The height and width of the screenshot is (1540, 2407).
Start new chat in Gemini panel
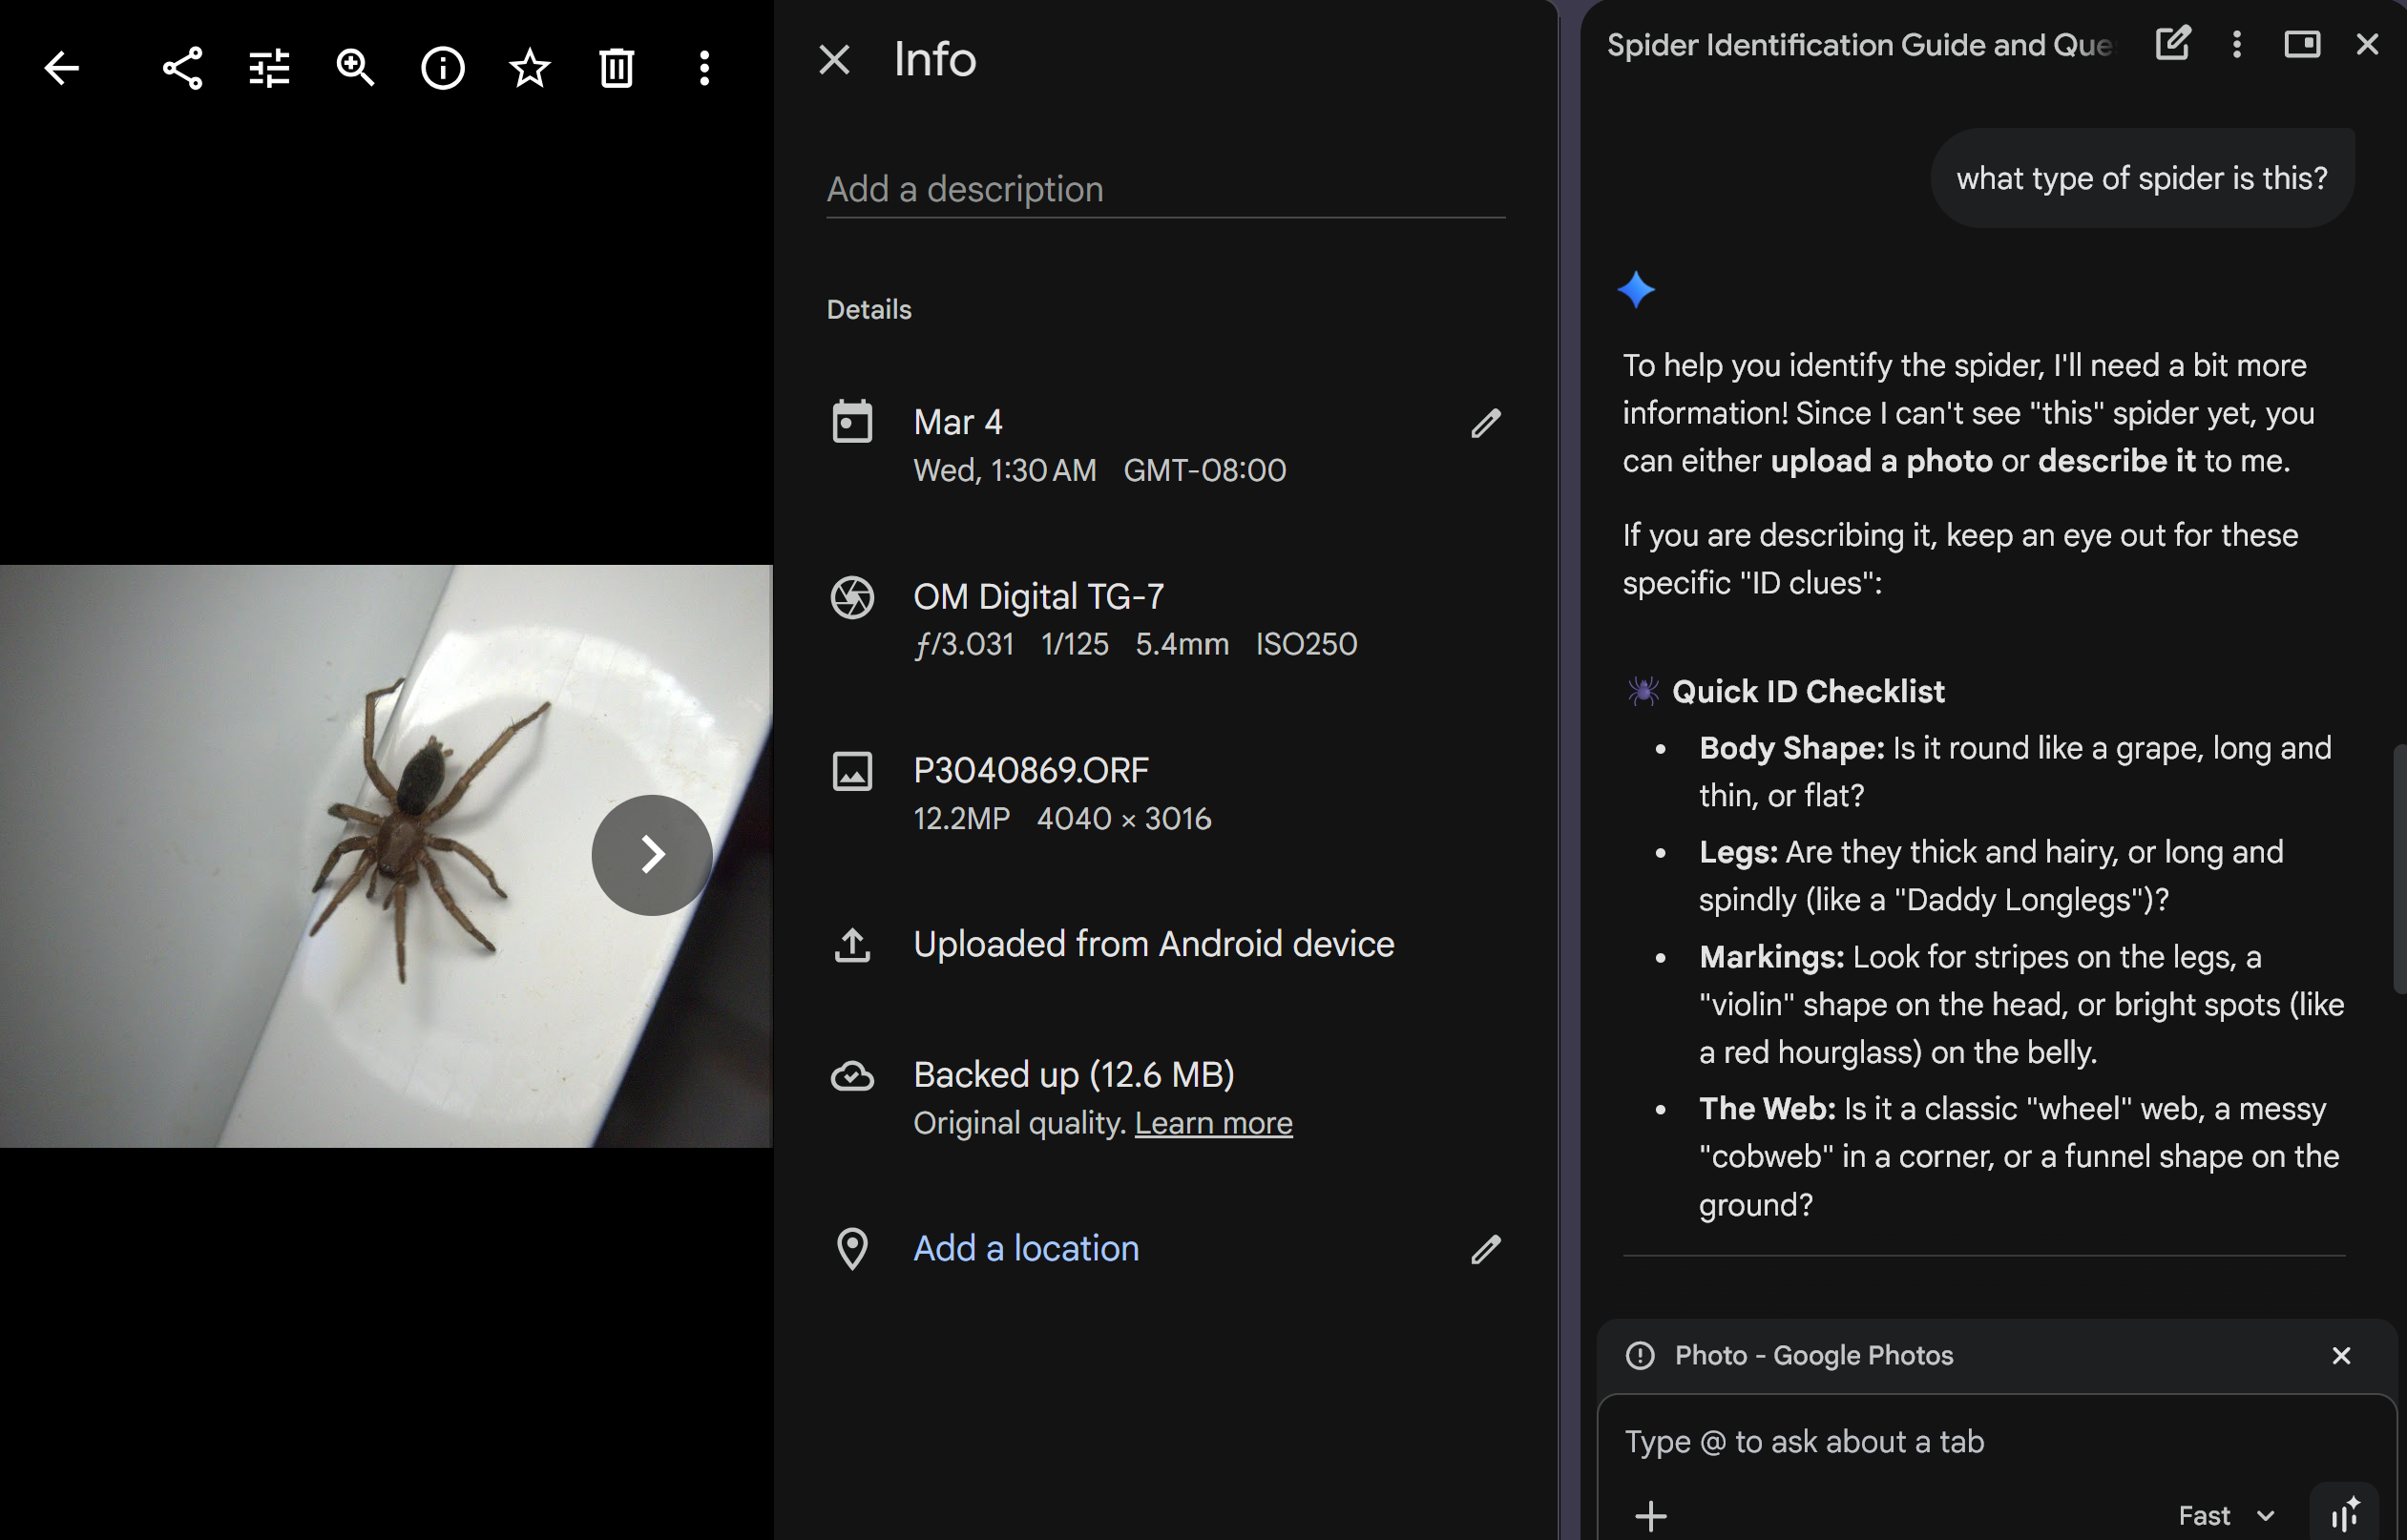[2172, 44]
